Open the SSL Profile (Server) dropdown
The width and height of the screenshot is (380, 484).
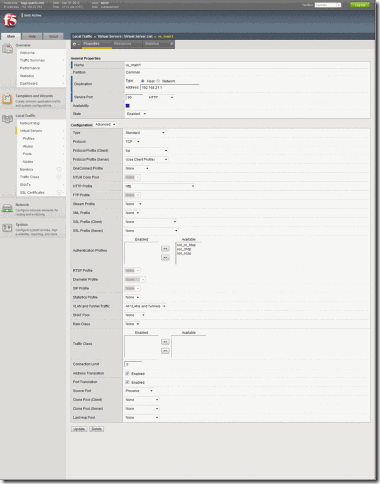(151, 231)
